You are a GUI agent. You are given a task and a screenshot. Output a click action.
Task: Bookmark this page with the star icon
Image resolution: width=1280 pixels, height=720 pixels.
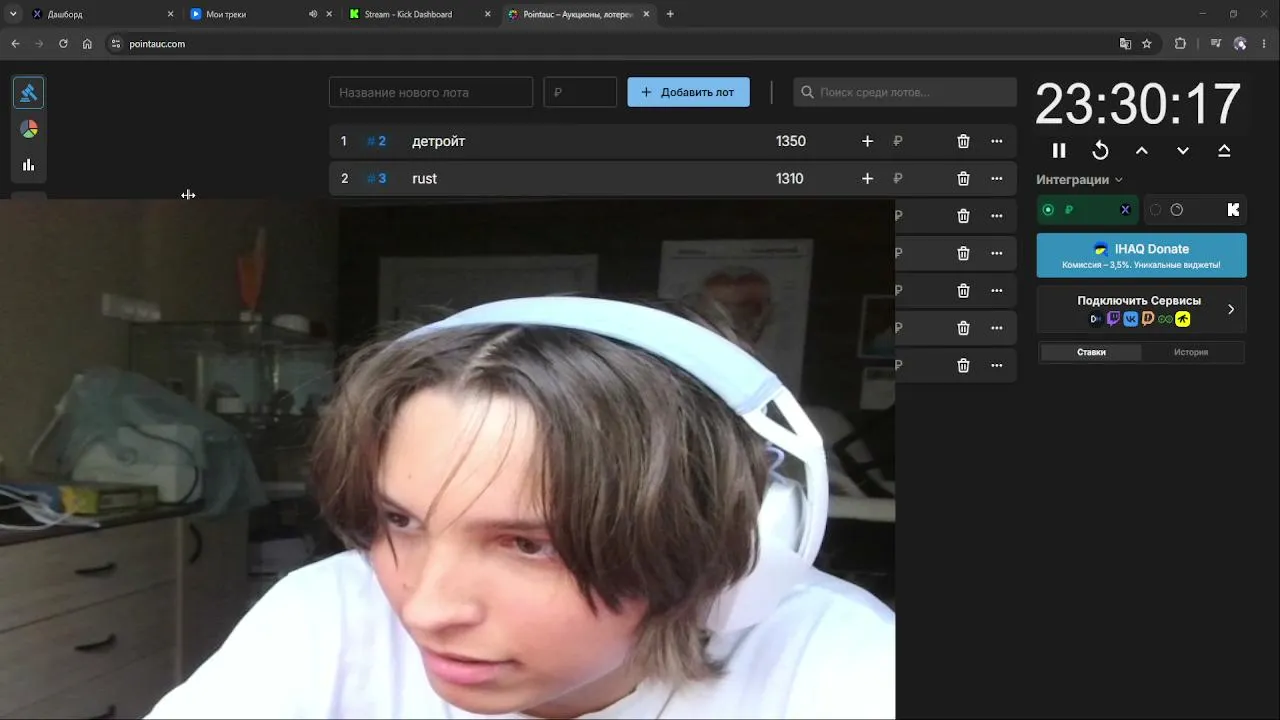click(x=1147, y=44)
